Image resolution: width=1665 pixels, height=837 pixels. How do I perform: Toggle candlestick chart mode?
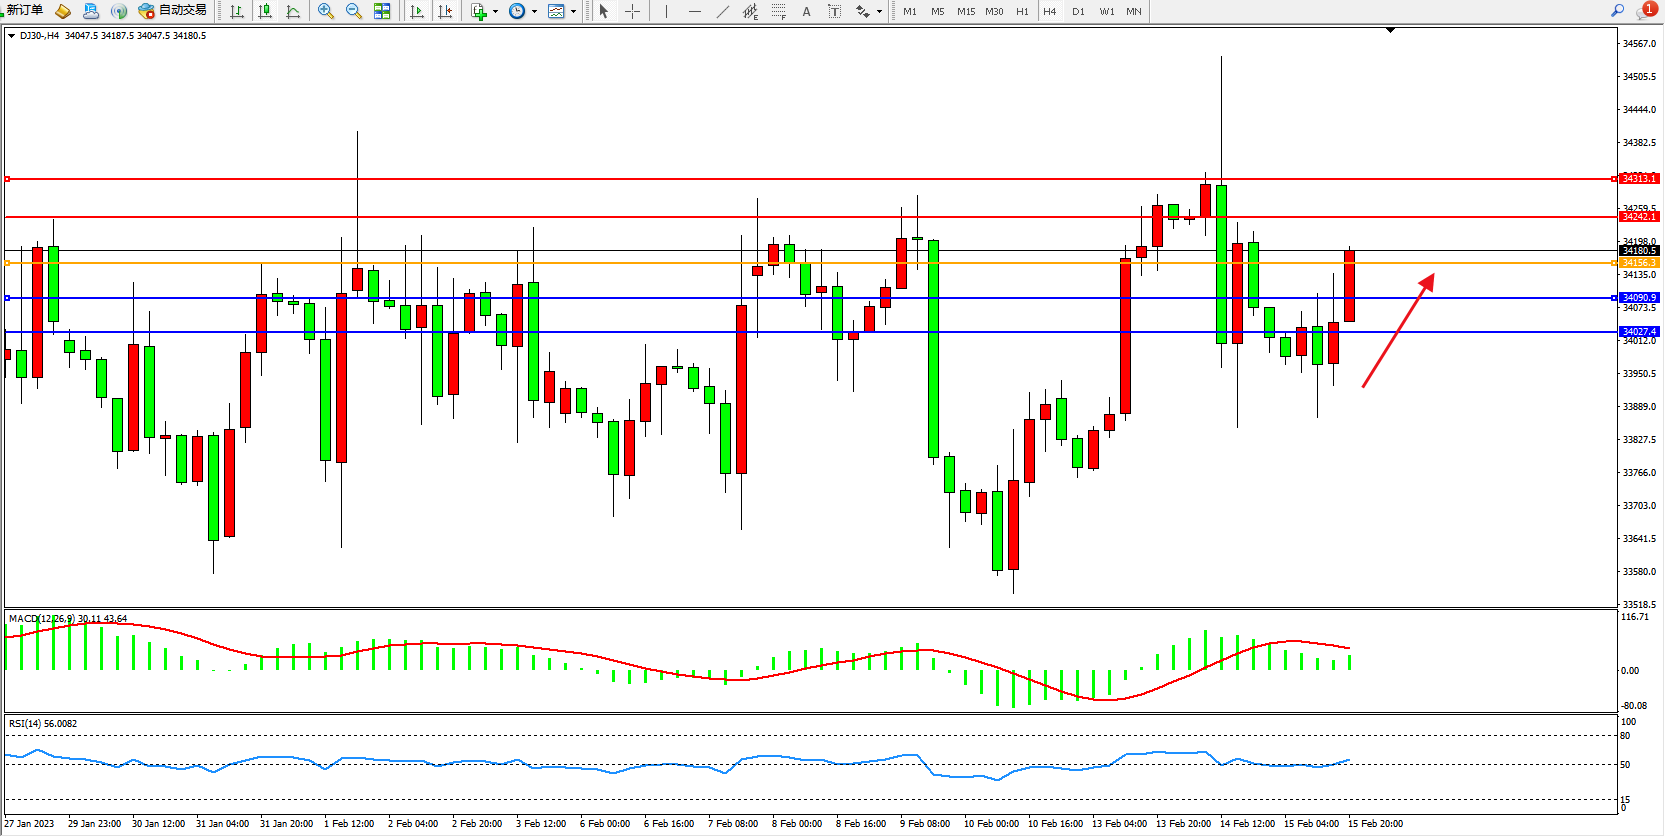[x=265, y=11]
